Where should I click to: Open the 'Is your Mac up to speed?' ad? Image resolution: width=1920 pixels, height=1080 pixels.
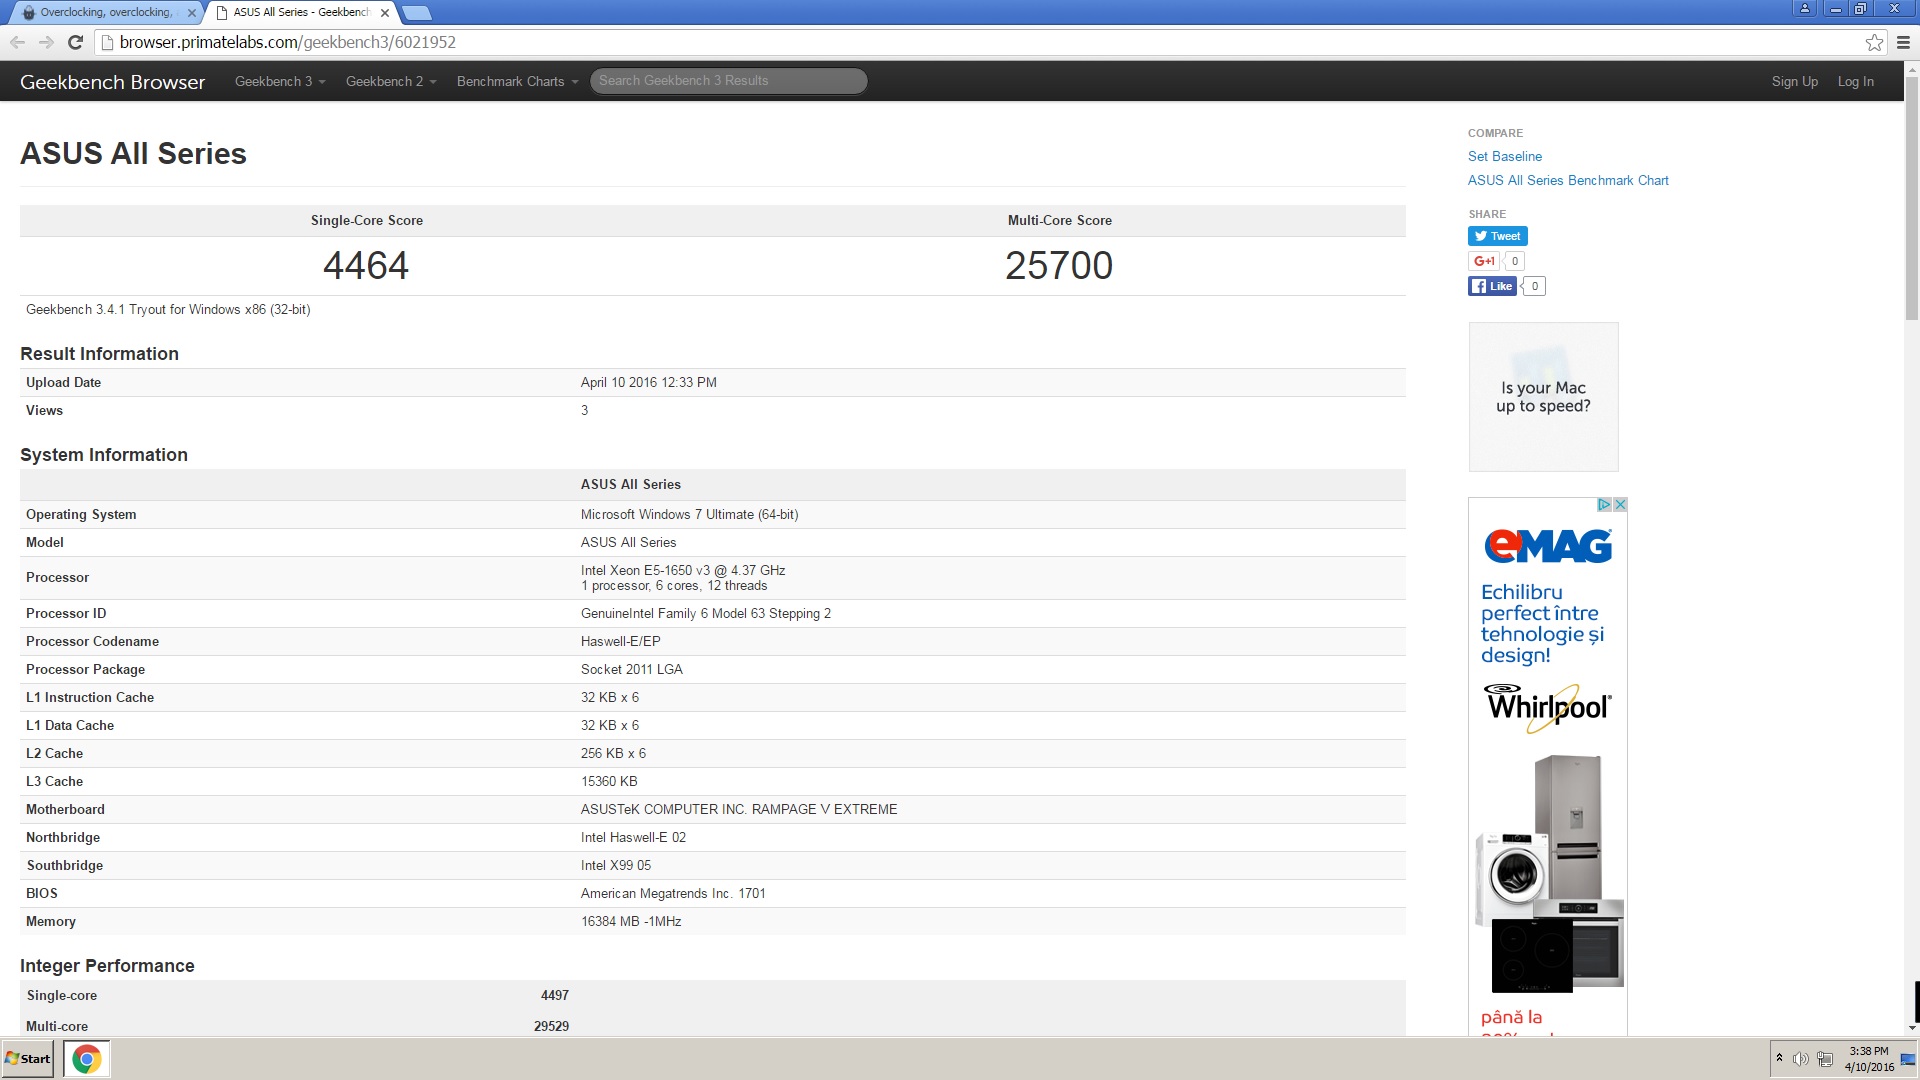1543,397
